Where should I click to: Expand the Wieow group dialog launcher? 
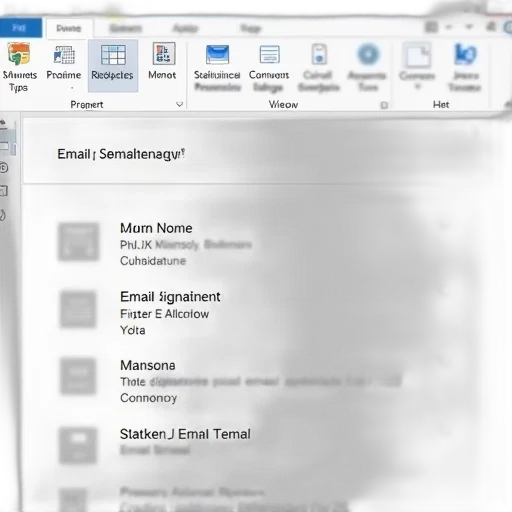tap(384, 105)
